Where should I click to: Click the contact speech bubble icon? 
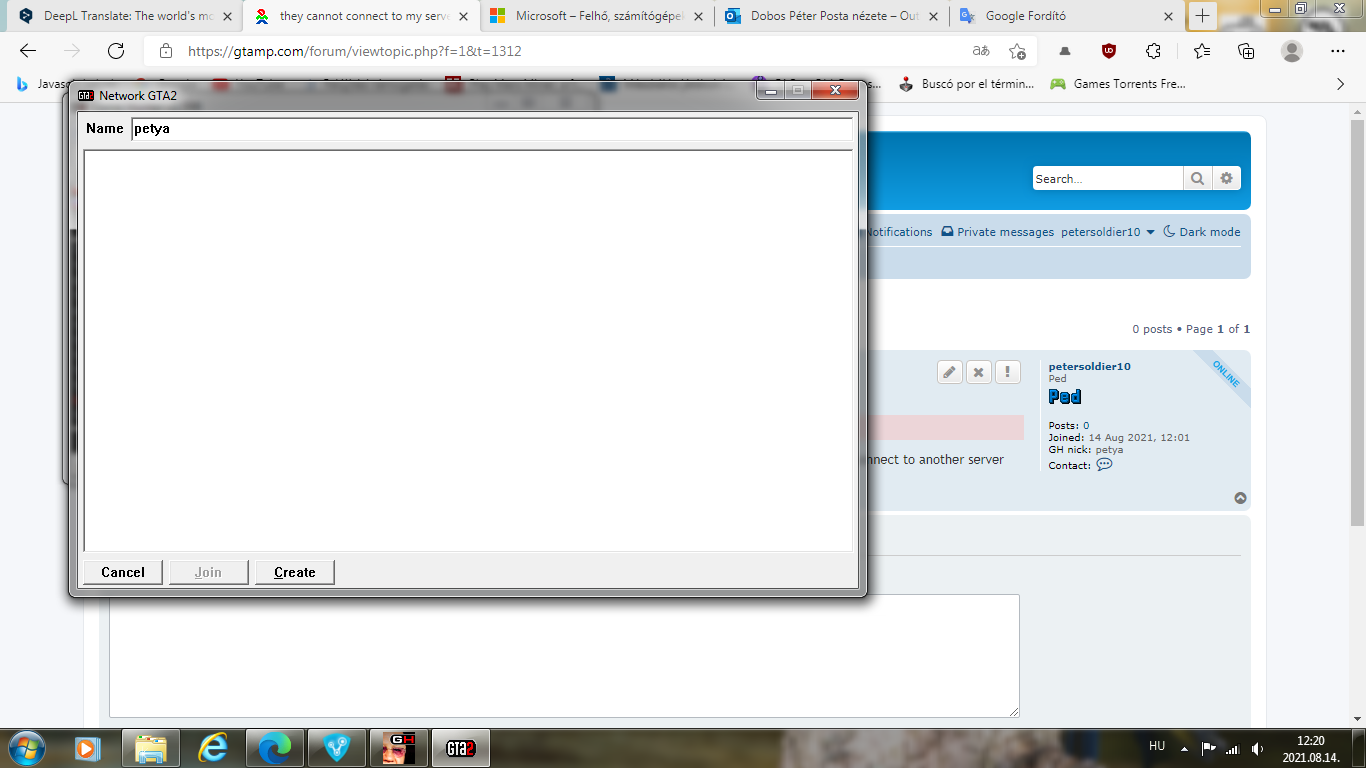pos(1104,465)
